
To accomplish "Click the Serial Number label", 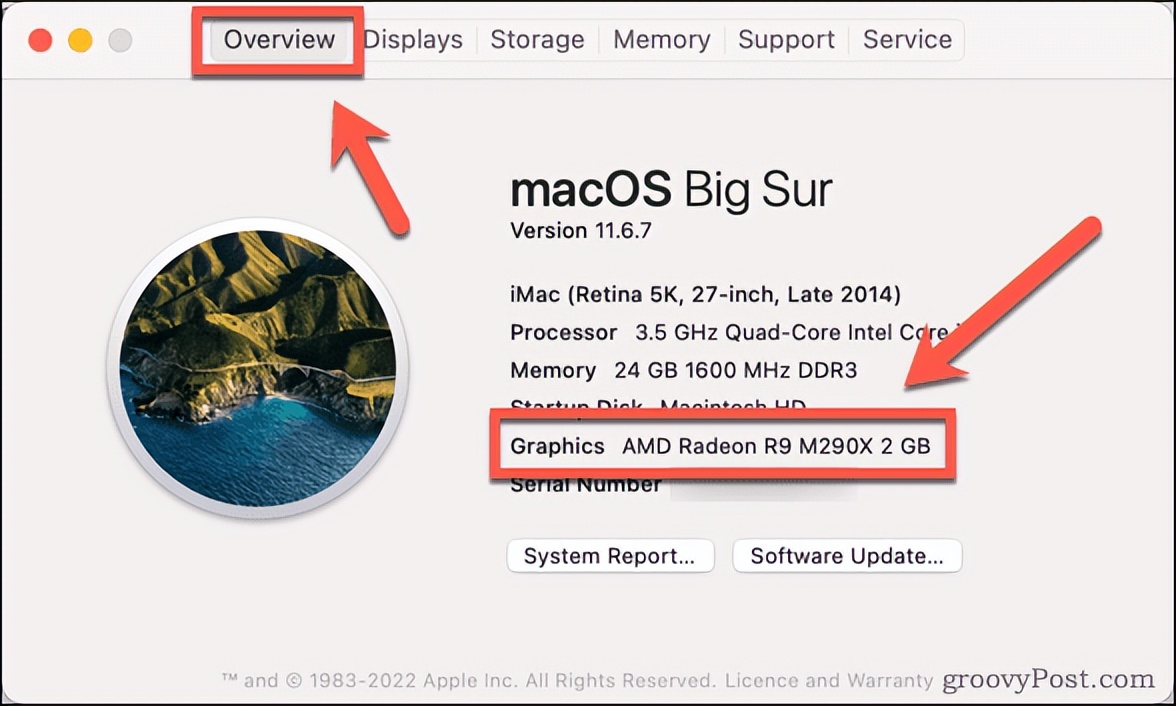I will click(585, 486).
